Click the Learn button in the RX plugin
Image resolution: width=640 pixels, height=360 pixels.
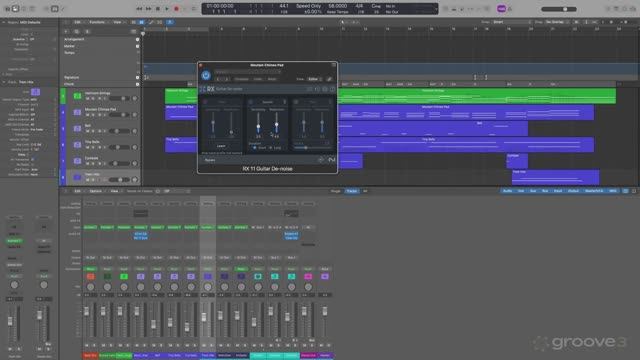point(221,146)
